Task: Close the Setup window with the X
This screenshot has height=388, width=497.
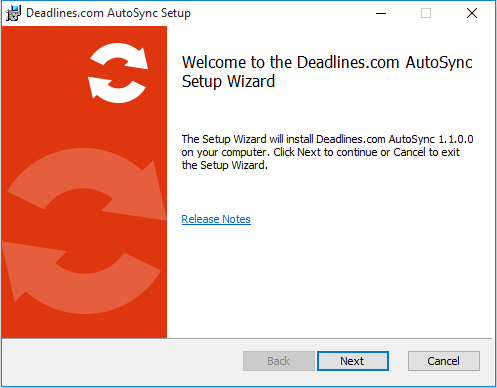Action: [x=472, y=13]
